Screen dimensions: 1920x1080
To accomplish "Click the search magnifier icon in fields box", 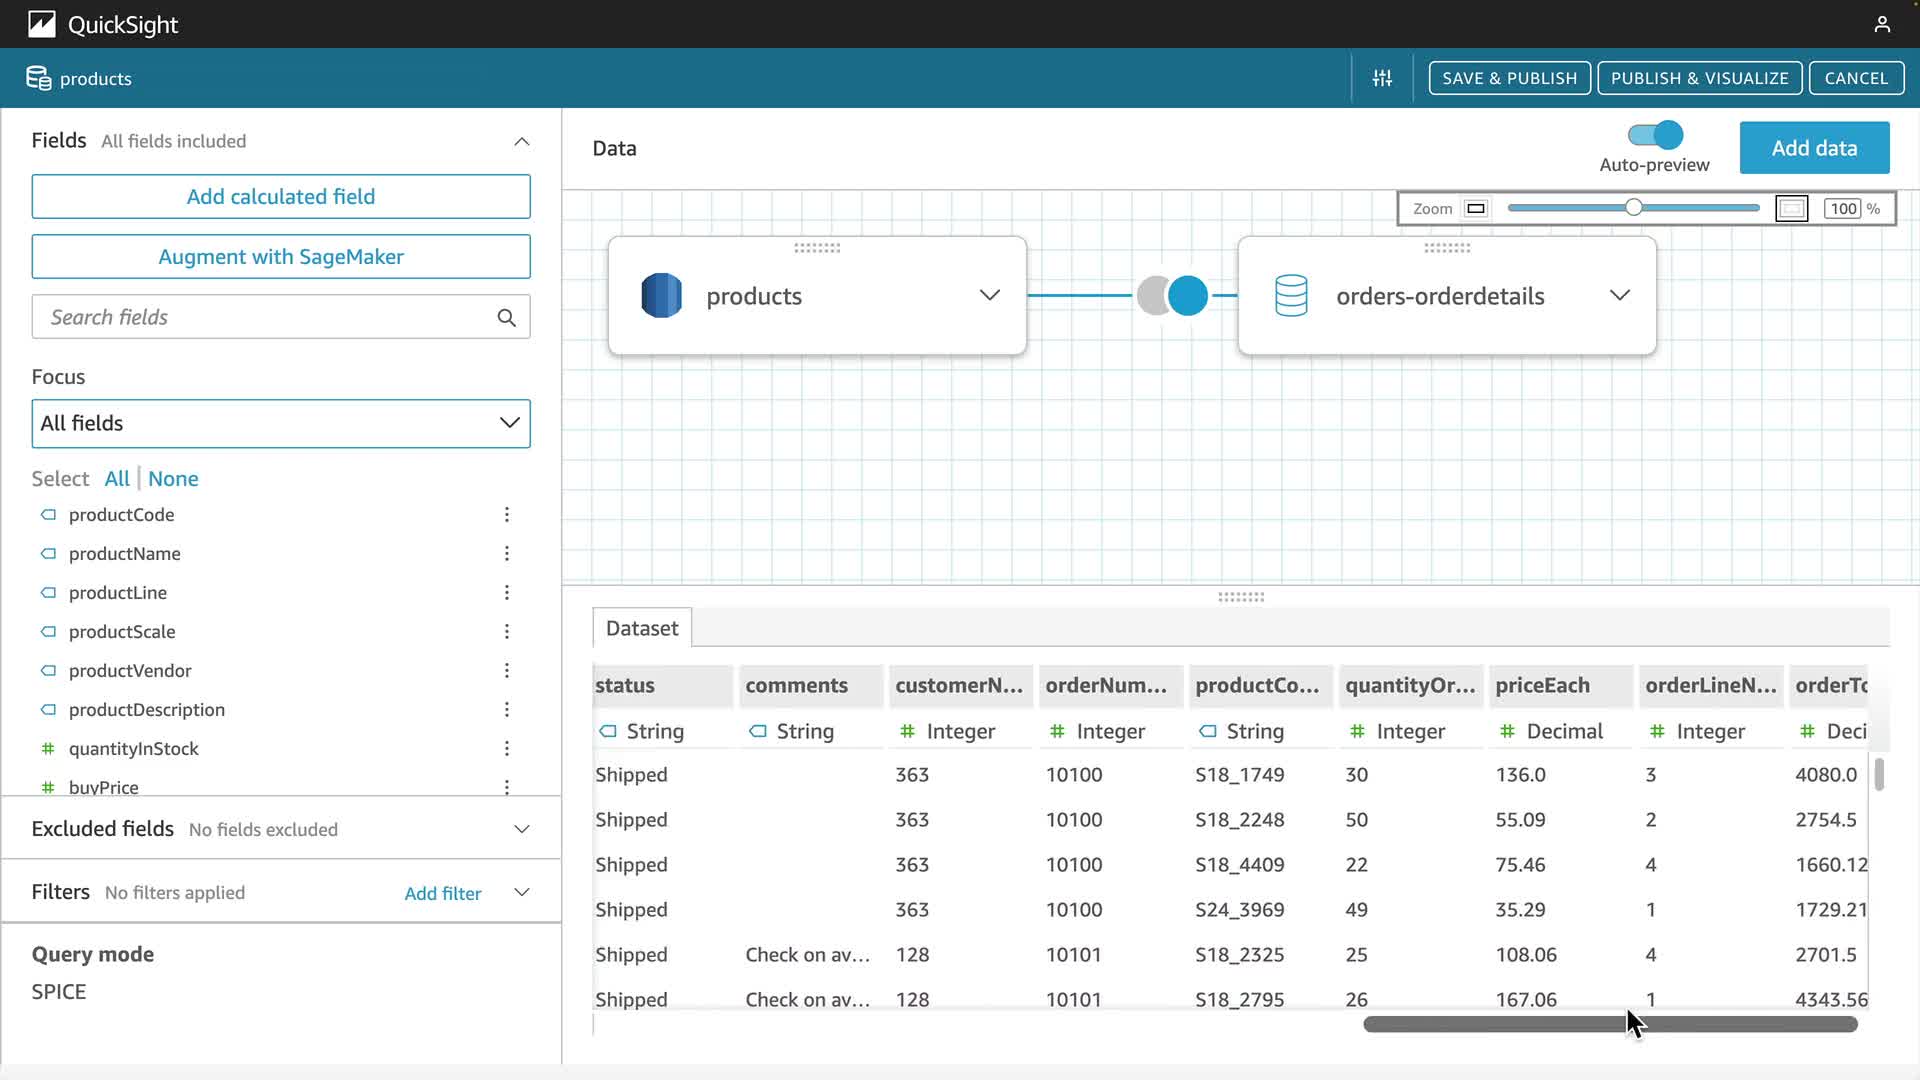I will coord(507,318).
